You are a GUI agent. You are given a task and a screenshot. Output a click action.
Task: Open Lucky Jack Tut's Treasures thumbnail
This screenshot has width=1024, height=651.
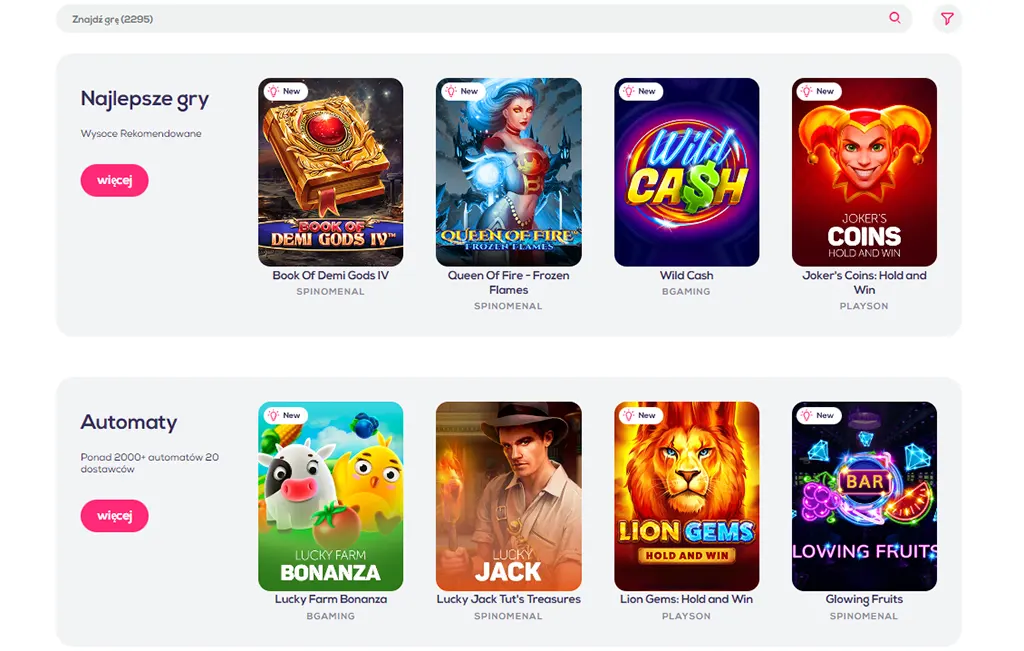[x=509, y=496]
